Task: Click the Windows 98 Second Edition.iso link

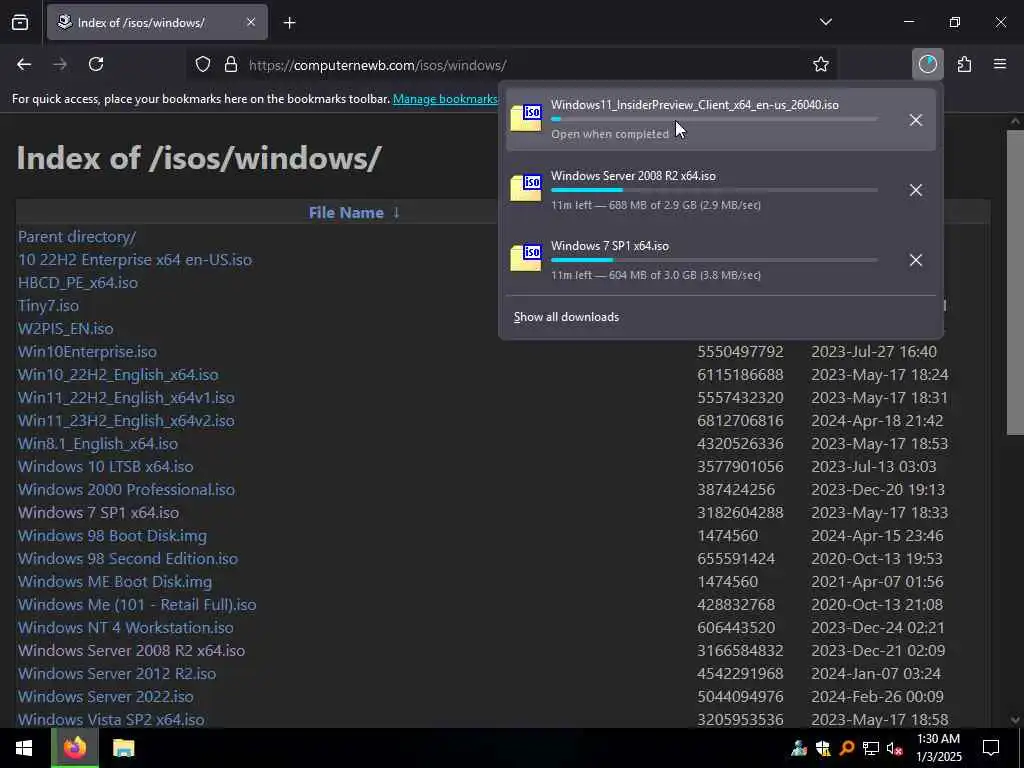Action: [128, 558]
